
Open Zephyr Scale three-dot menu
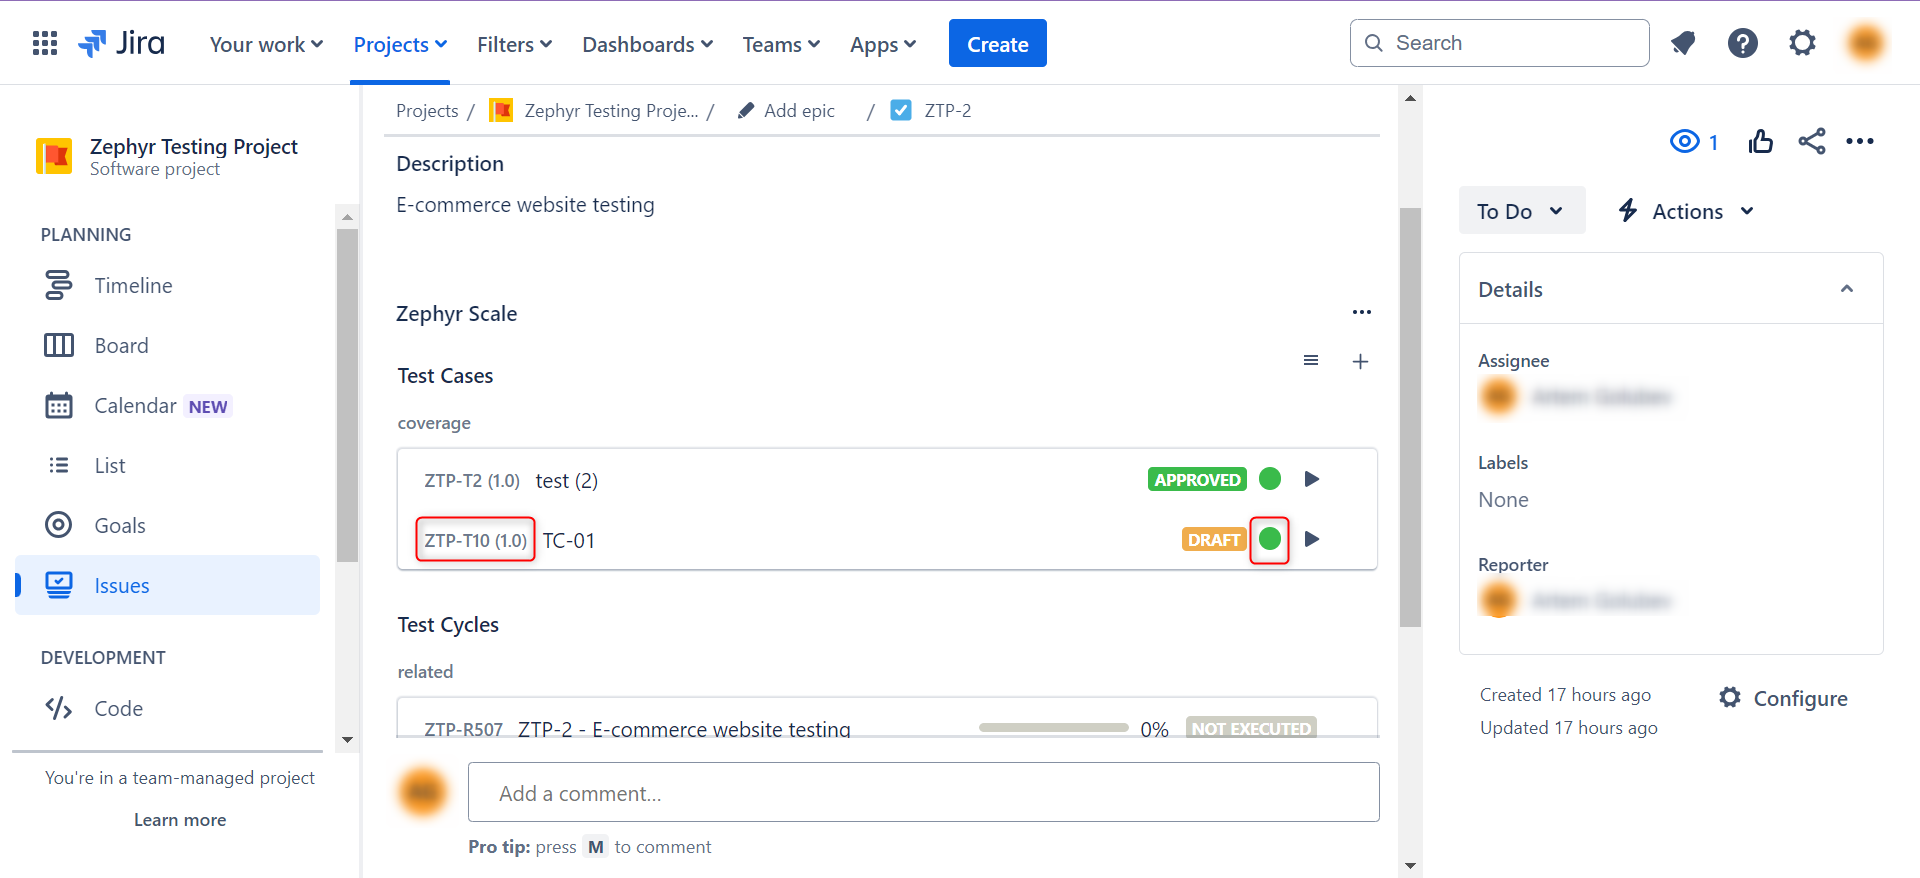pos(1361,313)
